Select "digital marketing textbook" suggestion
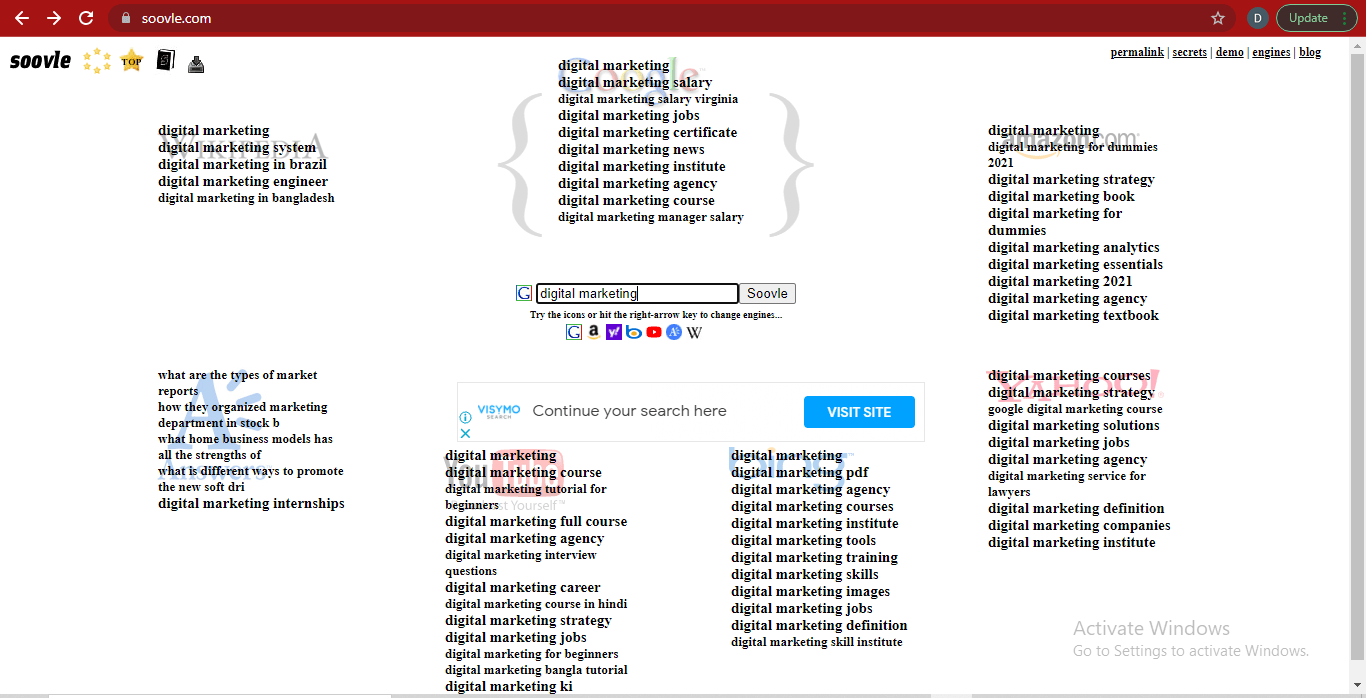 [1073, 315]
